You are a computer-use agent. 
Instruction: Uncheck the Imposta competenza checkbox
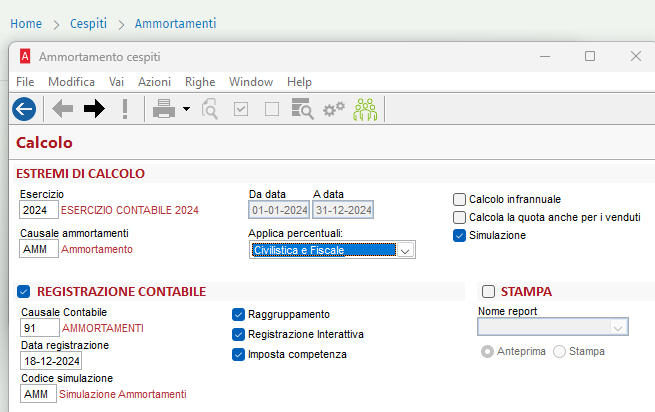[238, 354]
